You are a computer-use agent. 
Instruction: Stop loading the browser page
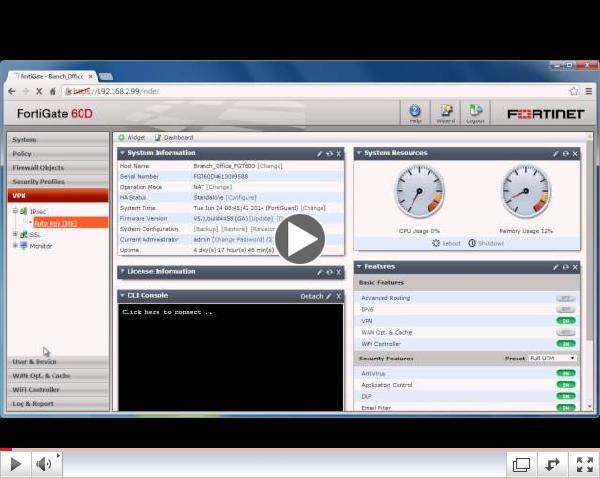(39, 91)
